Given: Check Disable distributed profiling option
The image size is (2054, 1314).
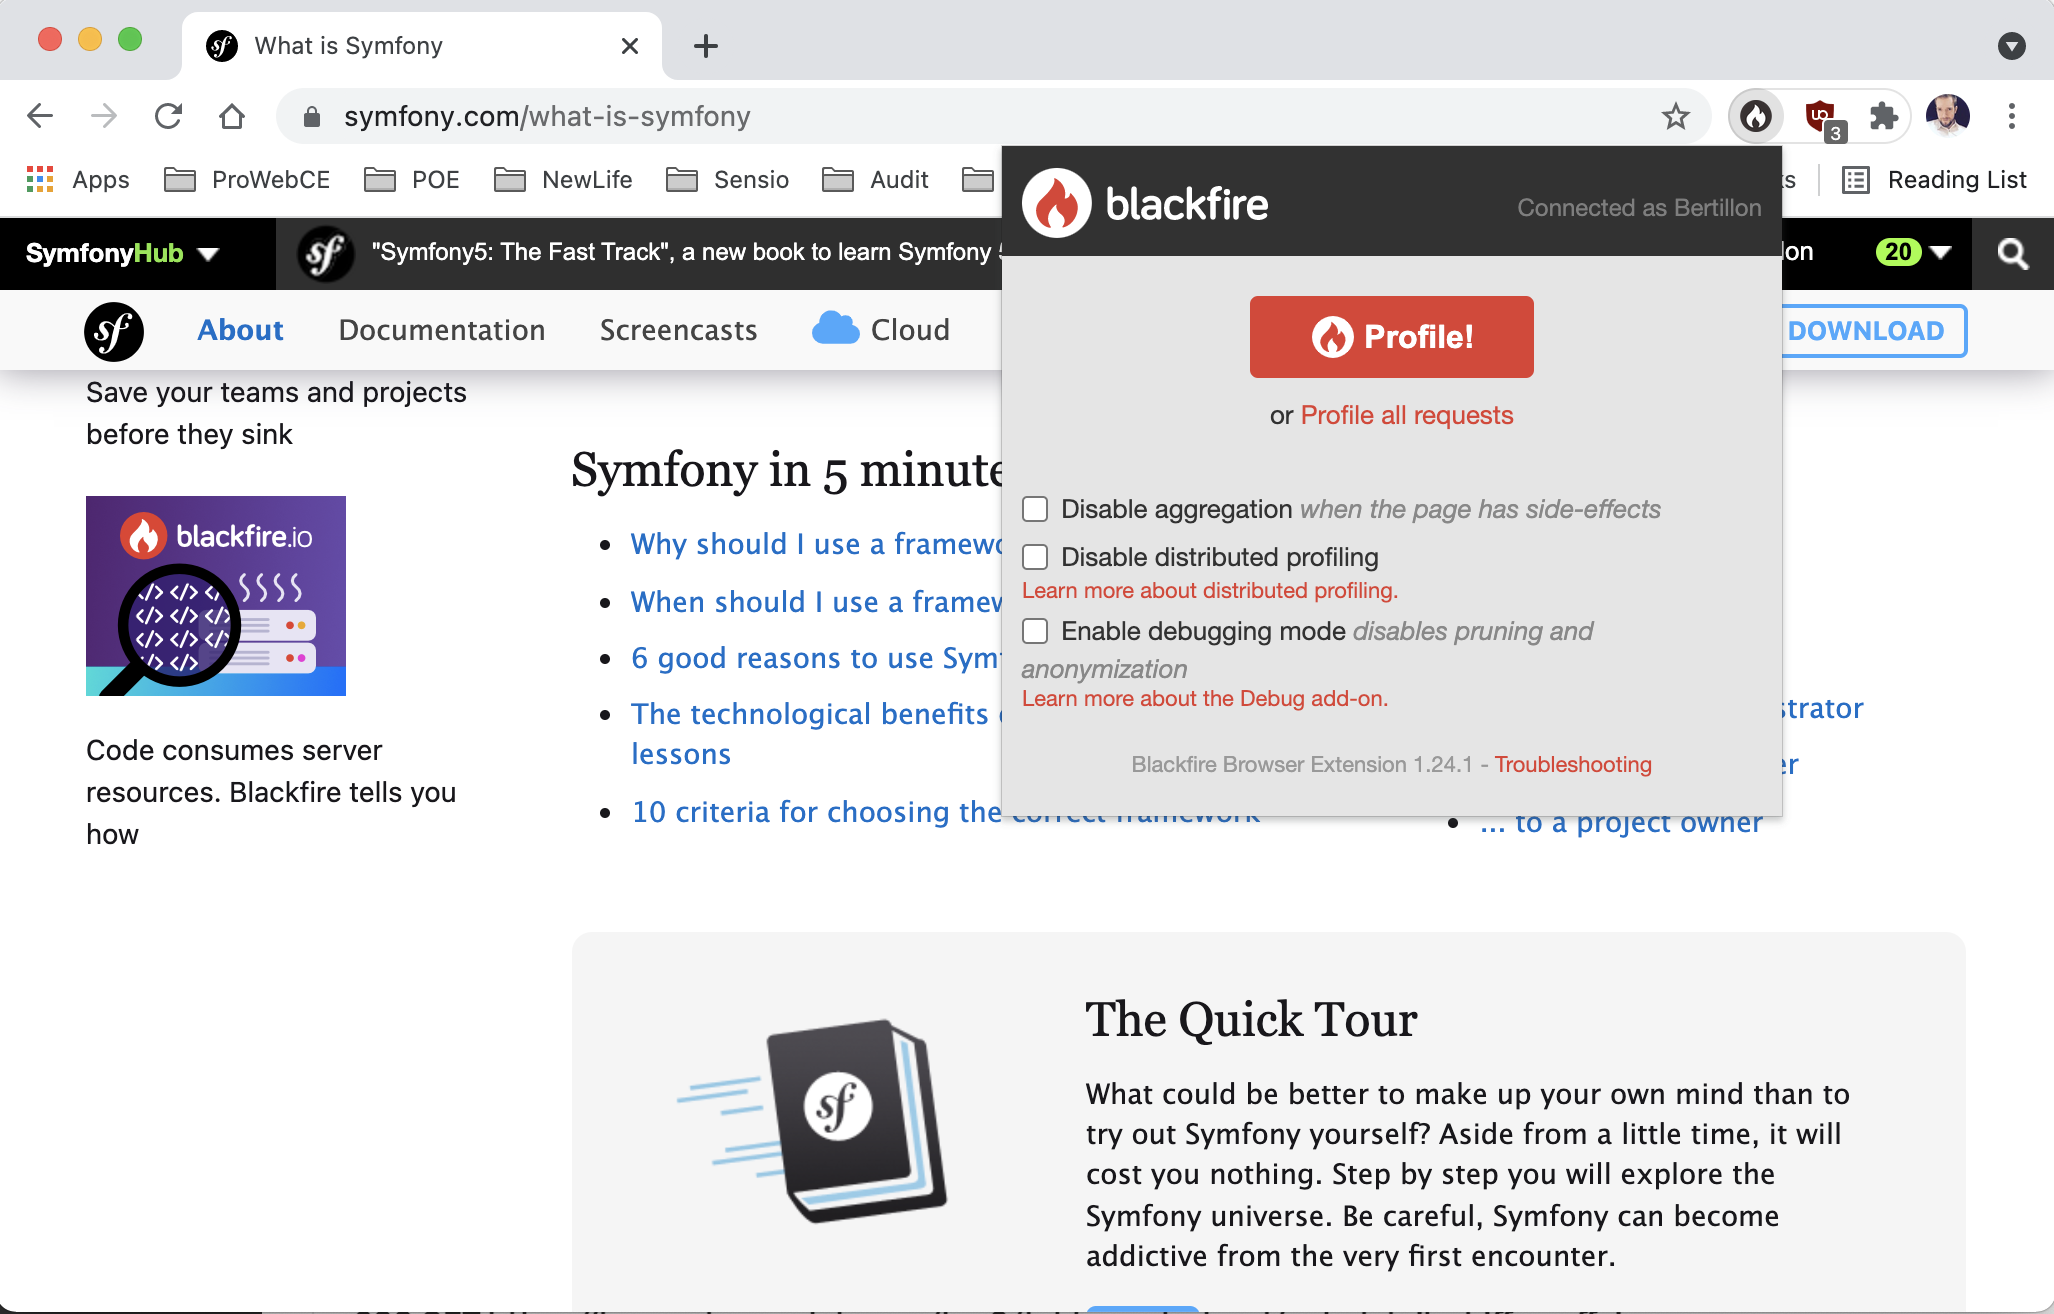Looking at the screenshot, I should click(x=1035, y=557).
